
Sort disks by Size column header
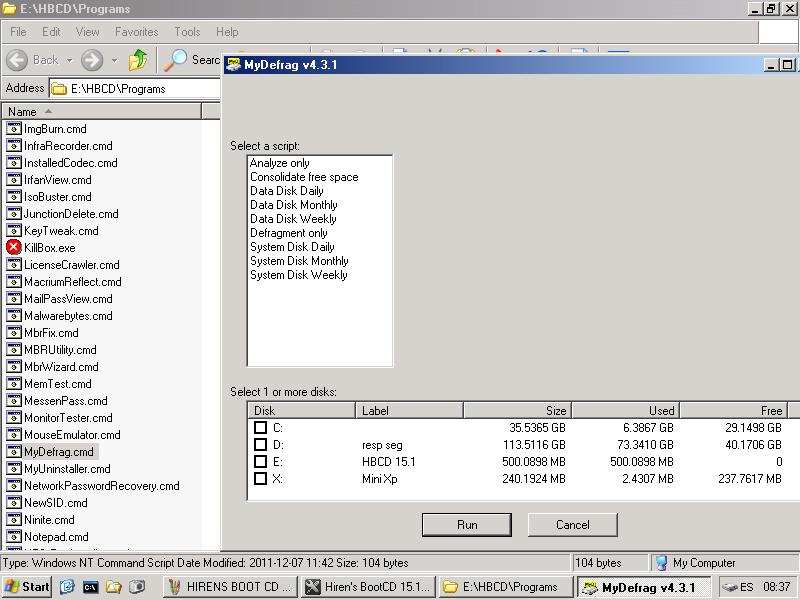coord(517,410)
